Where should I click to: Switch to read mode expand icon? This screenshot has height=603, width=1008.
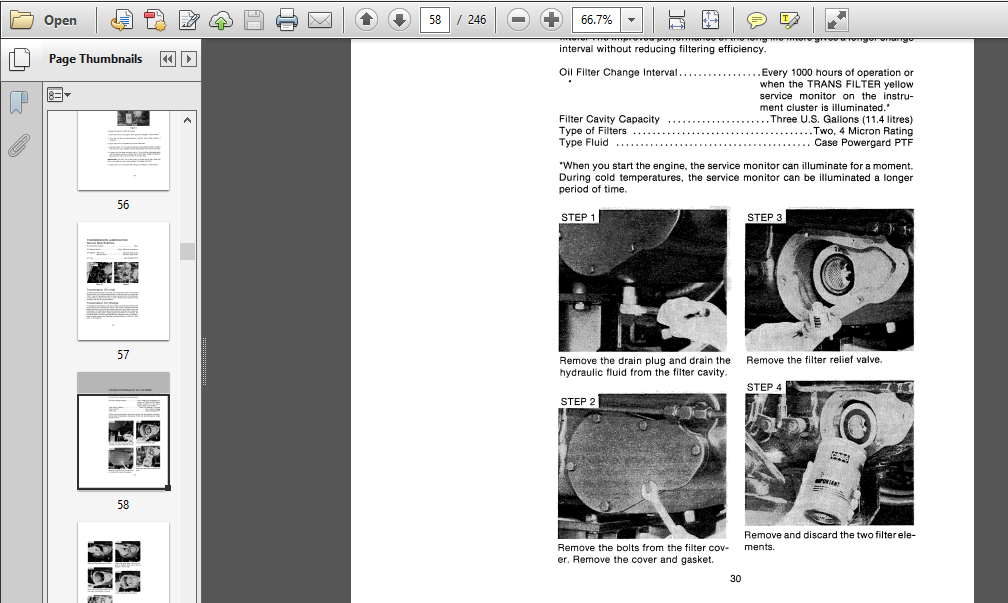836,21
